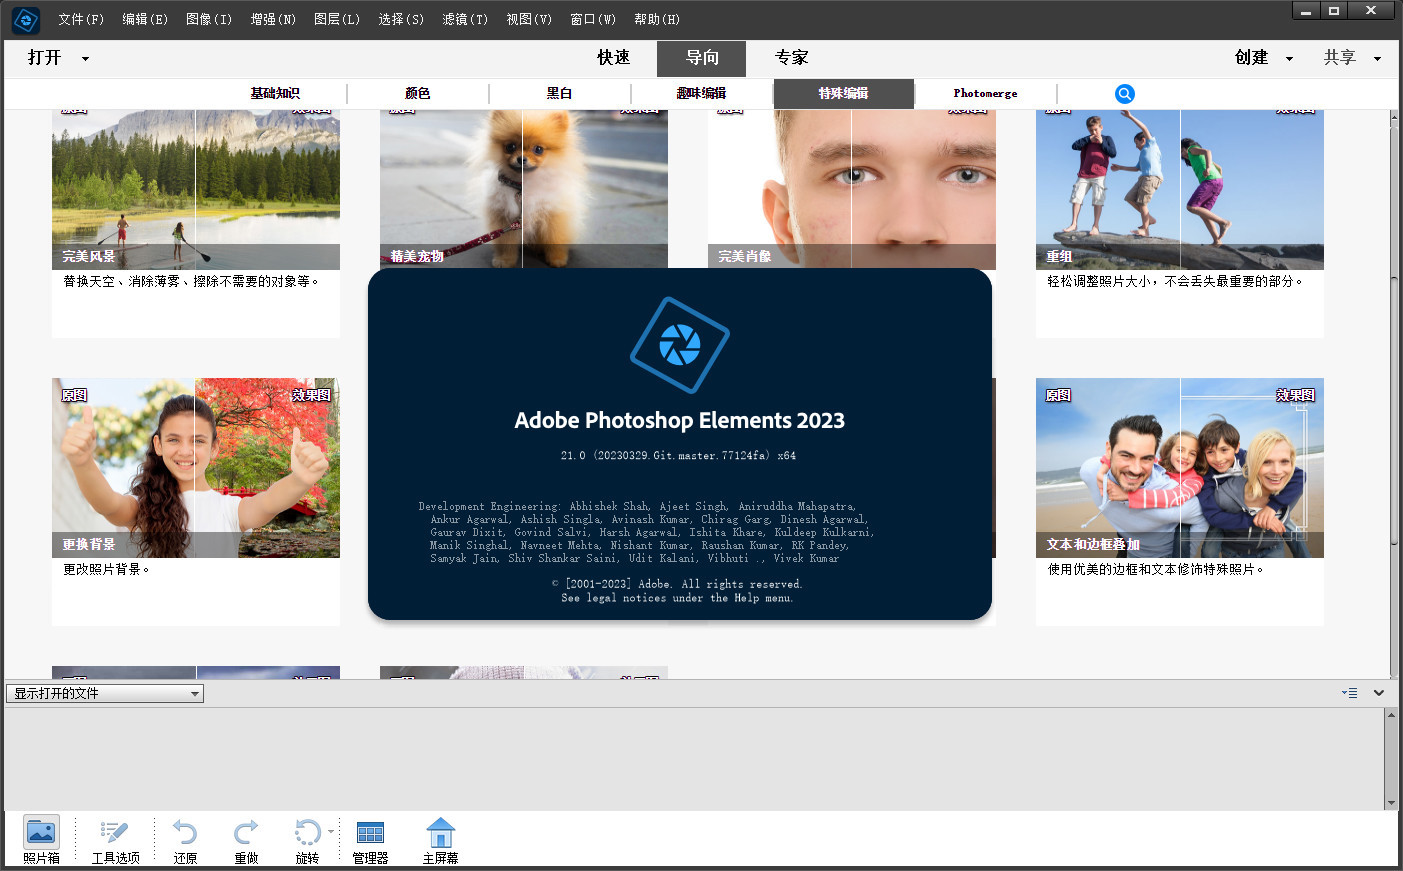Viewport: 1403px width, 871px height.
Task: Minimize the Photoshop Elements window
Action: [x=1305, y=10]
